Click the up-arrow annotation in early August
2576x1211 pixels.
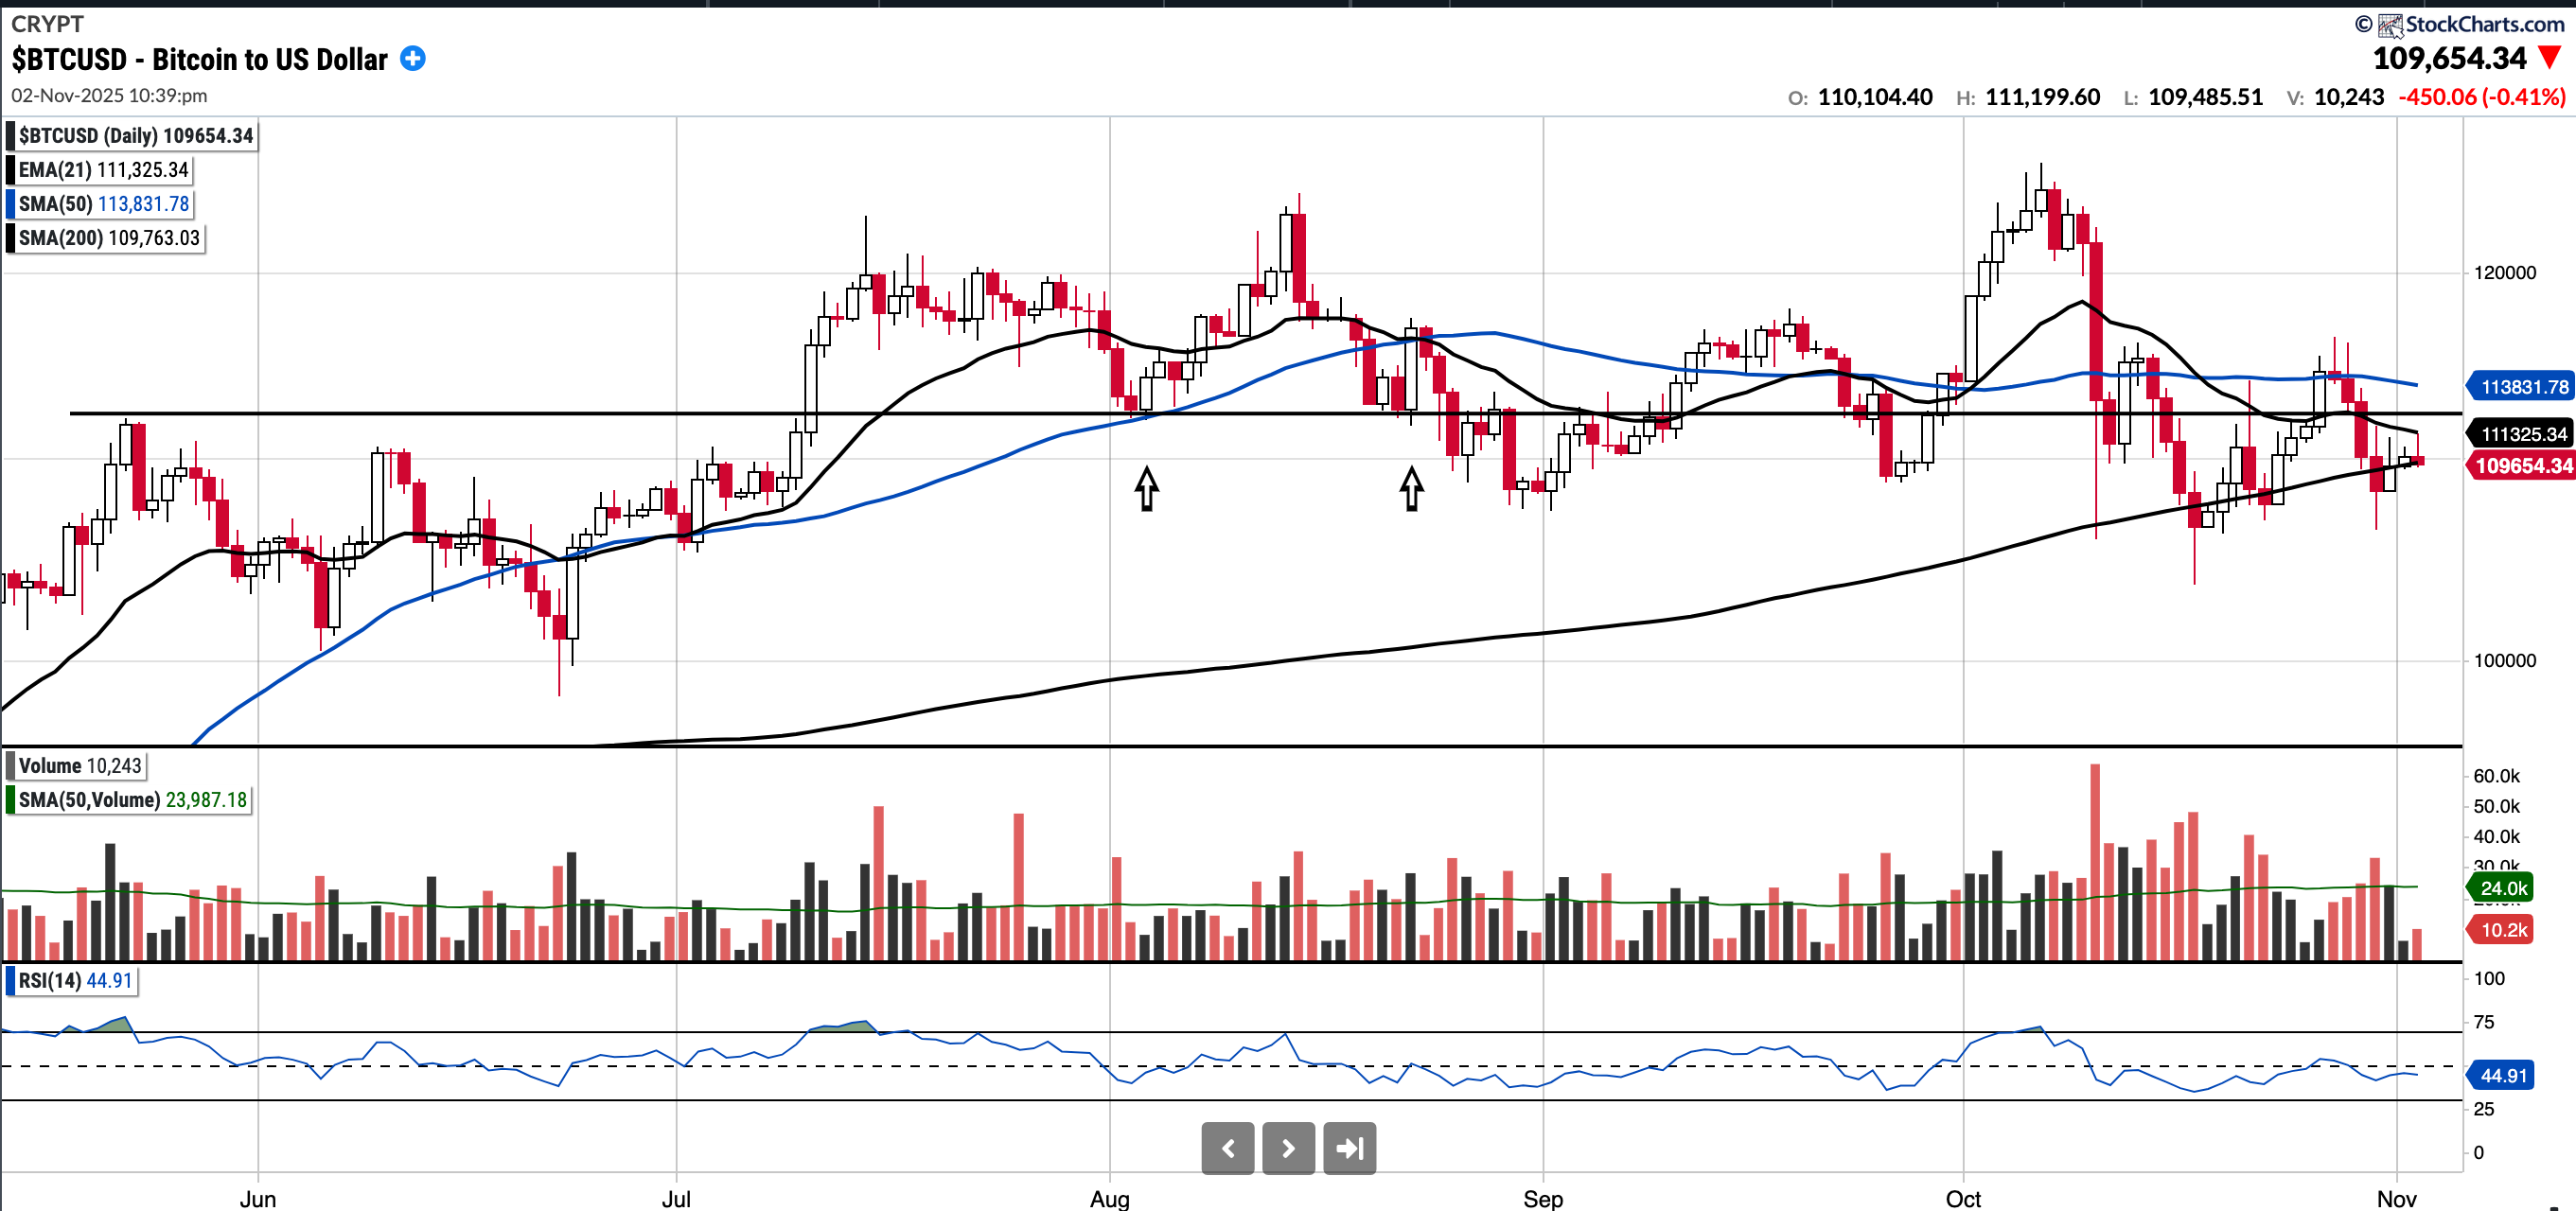1146,488
